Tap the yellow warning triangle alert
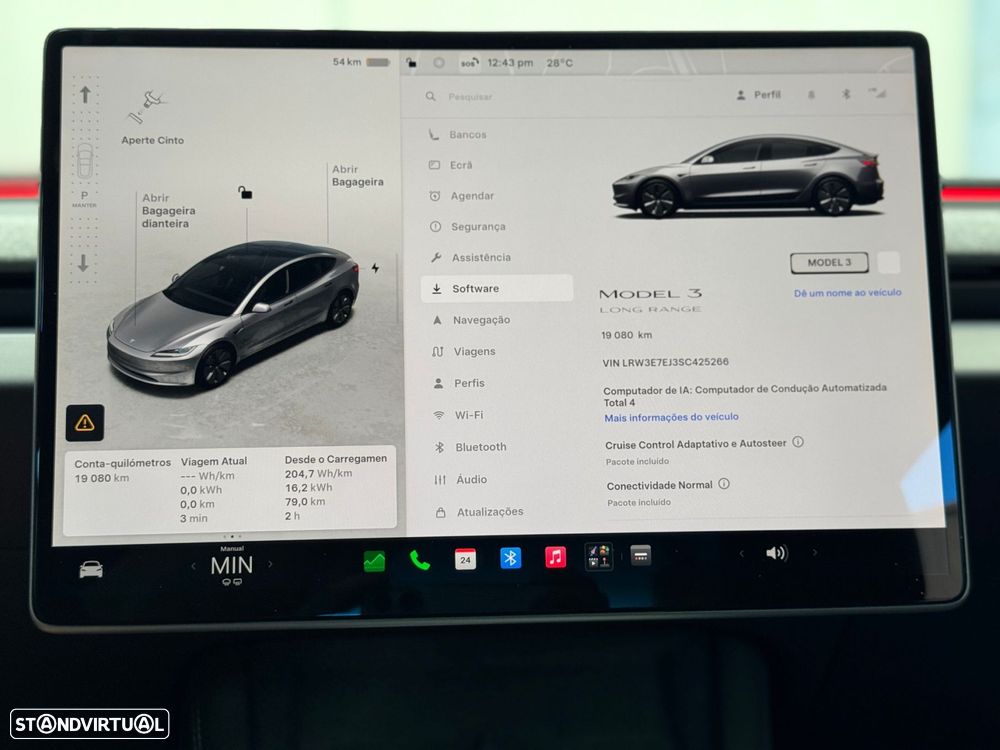 (85, 422)
